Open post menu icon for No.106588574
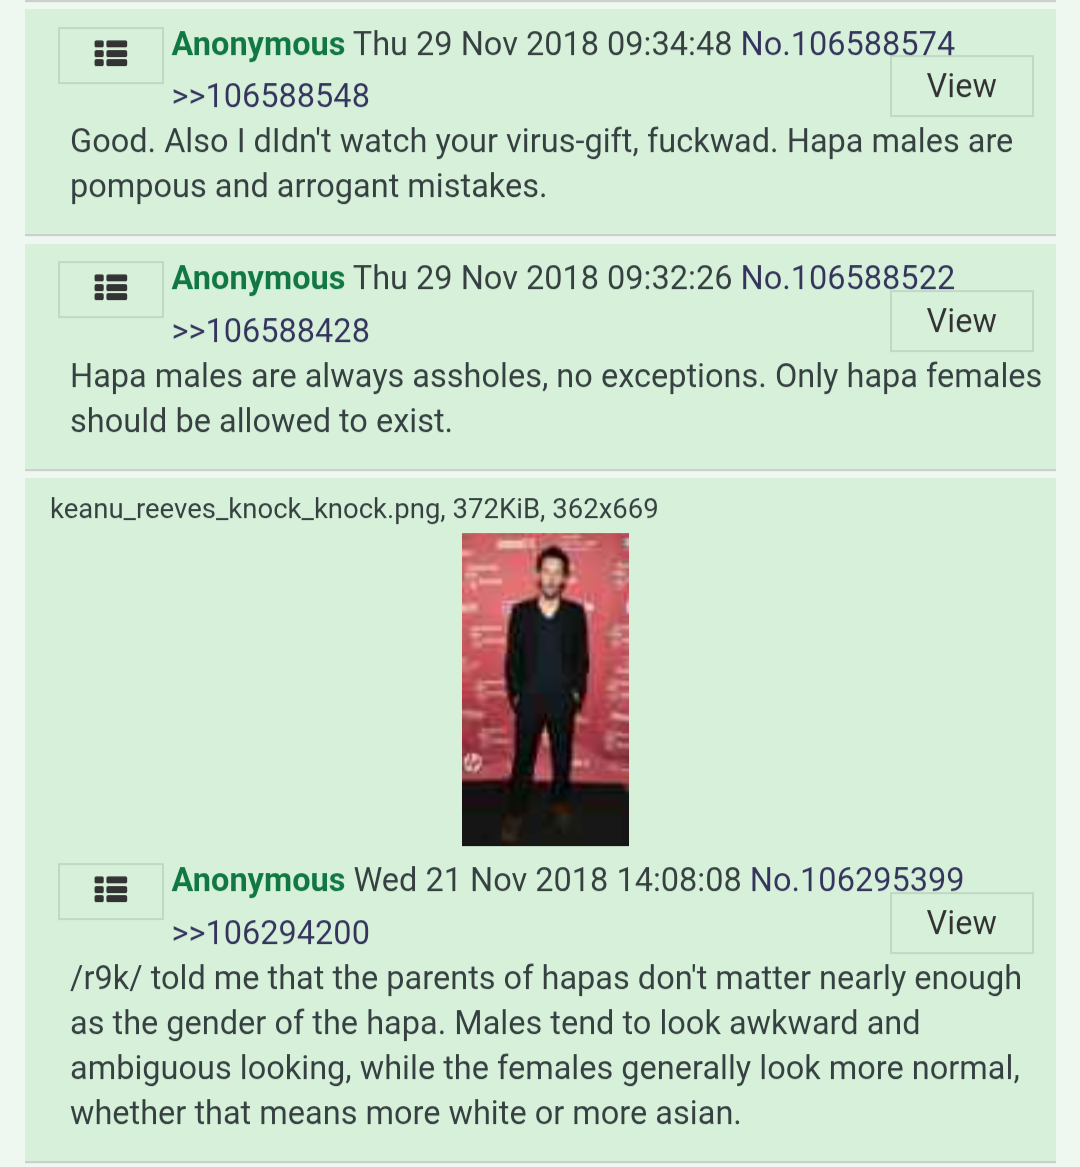Image resolution: width=1080 pixels, height=1167 pixels. [x=111, y=55]
